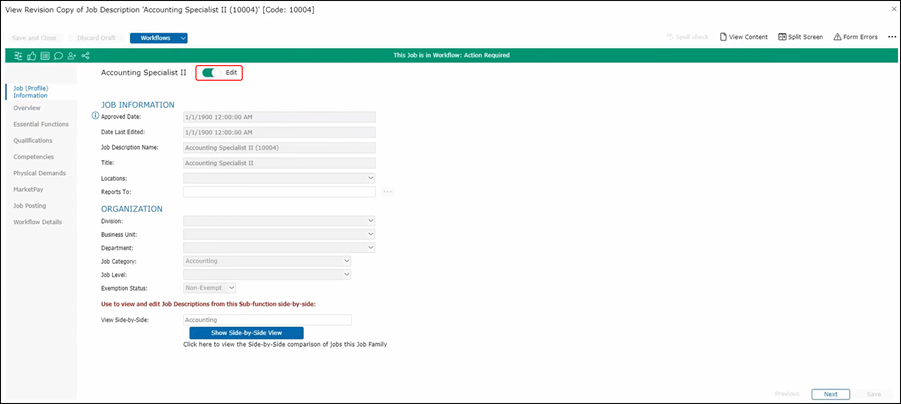Viewport: 901px width, 404px height.
Task: Click the workflow tree icon in green toolbar
Action: pos(19,56)
